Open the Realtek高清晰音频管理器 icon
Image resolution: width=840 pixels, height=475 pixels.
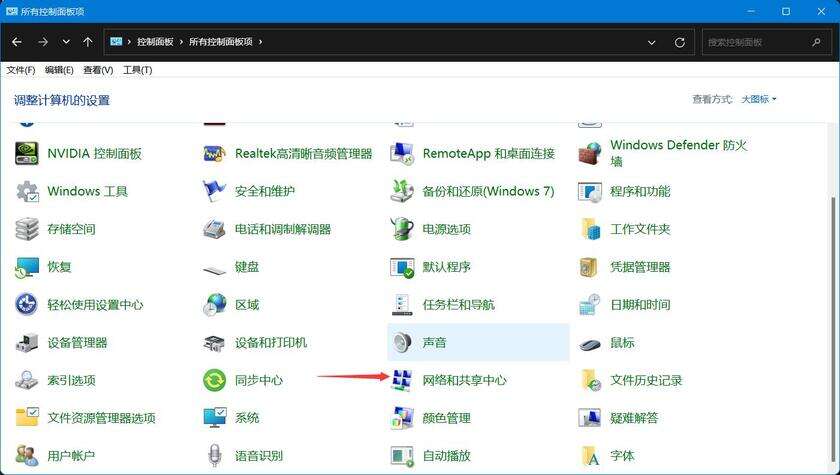214,154
